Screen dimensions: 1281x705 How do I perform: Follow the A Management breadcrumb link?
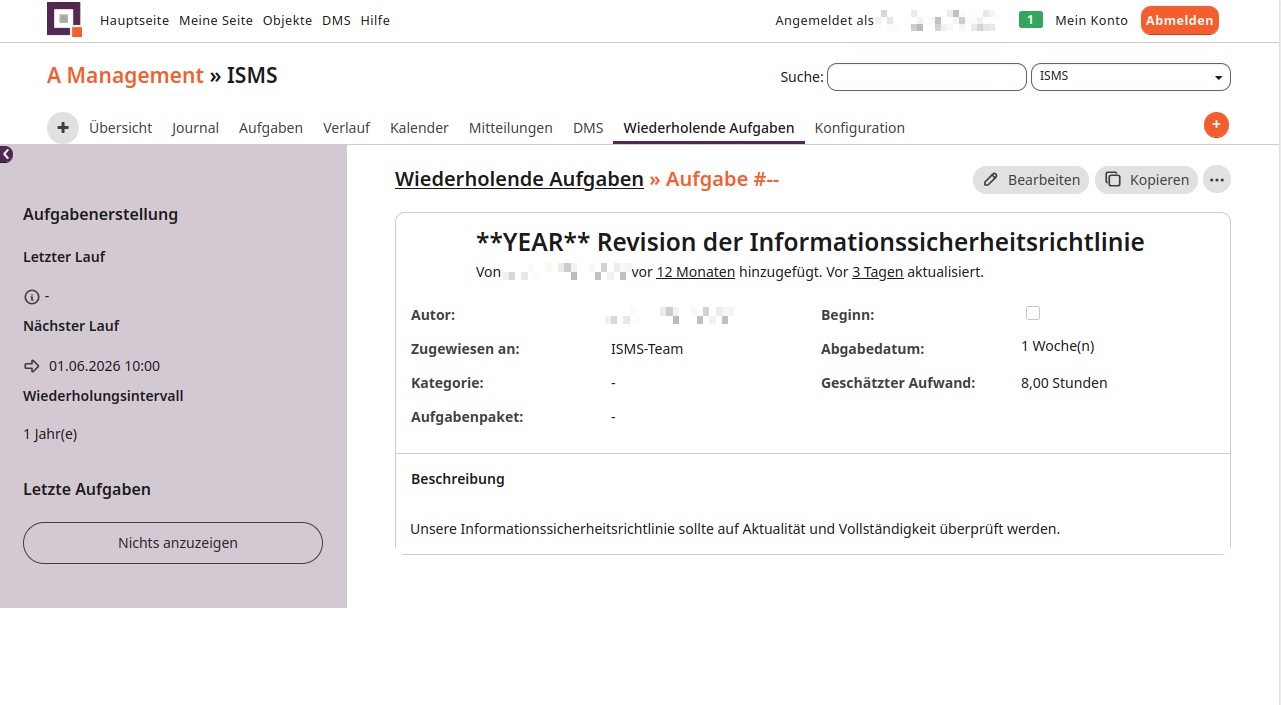[x=125, y=76]
